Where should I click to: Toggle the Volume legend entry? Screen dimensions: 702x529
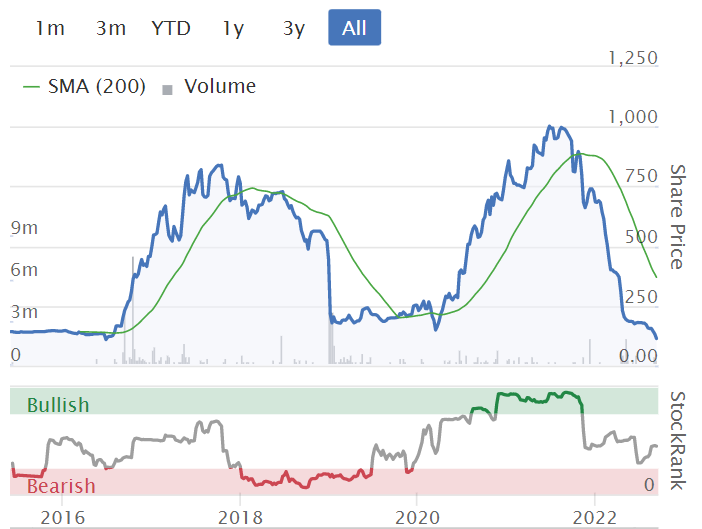coord(209,86)
